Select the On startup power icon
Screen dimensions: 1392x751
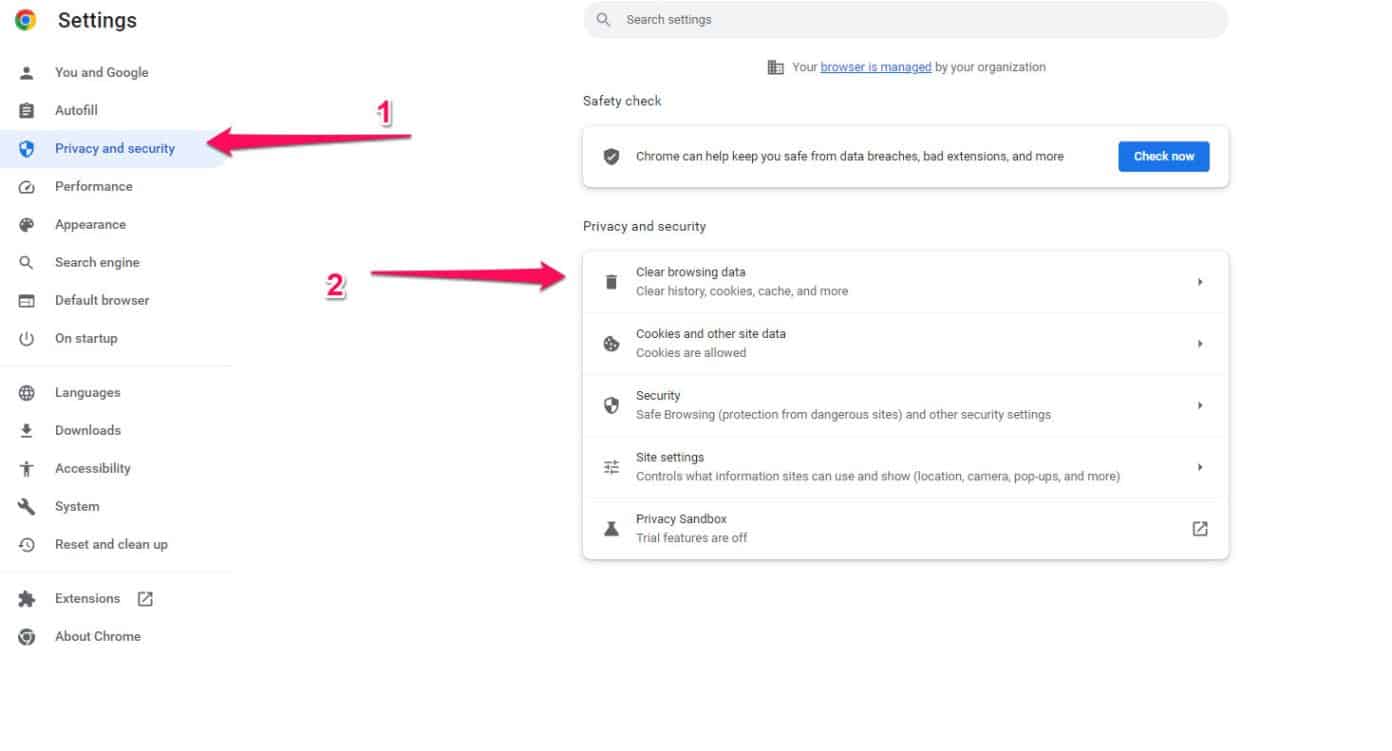26,338
